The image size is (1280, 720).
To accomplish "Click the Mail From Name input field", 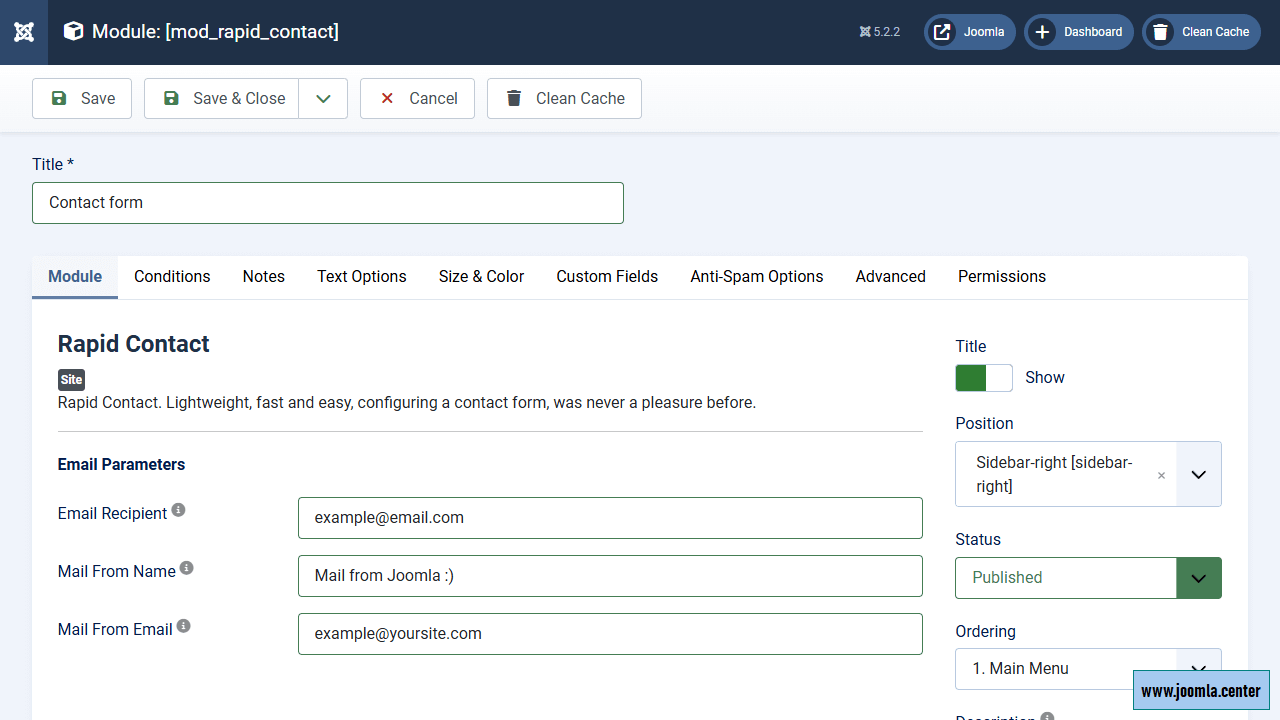I will [x=610, y=576].
